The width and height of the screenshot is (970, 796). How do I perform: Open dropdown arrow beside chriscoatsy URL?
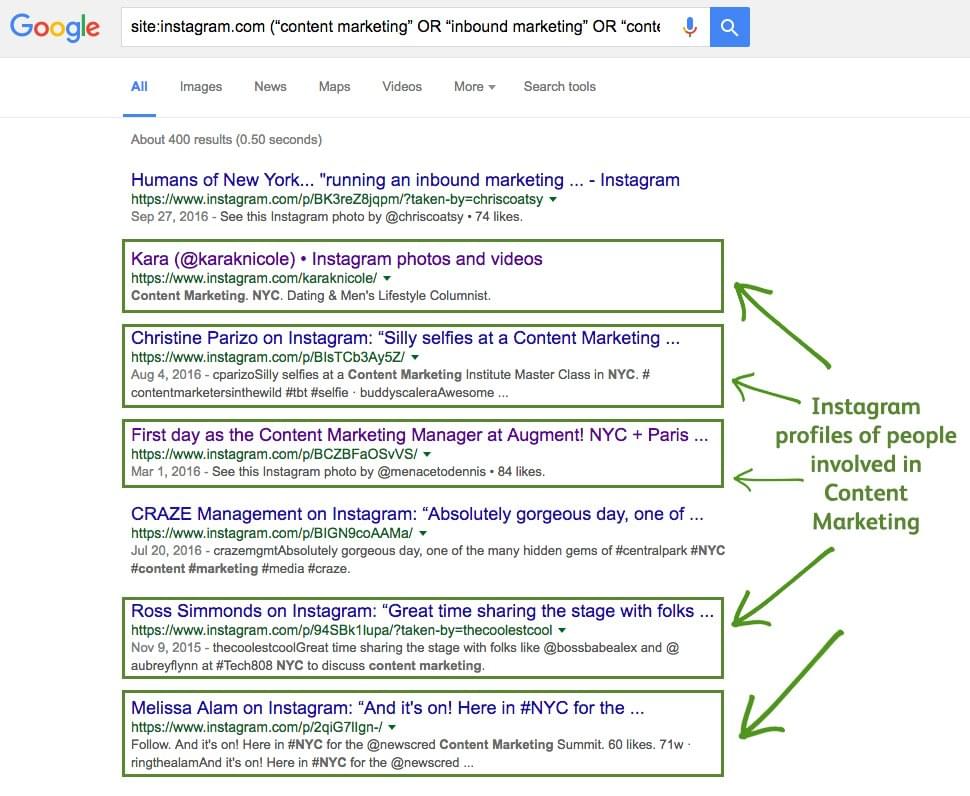tap(553, 199)
